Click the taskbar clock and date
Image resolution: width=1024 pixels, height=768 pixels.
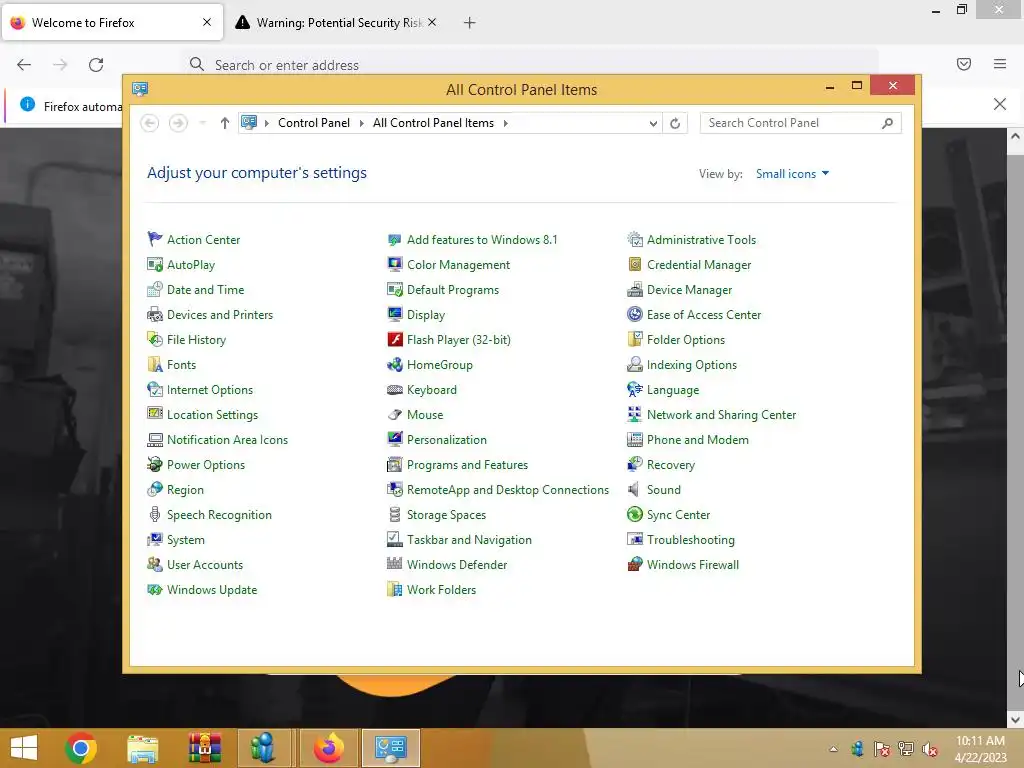pyautogui.click(x=980, y=749)
